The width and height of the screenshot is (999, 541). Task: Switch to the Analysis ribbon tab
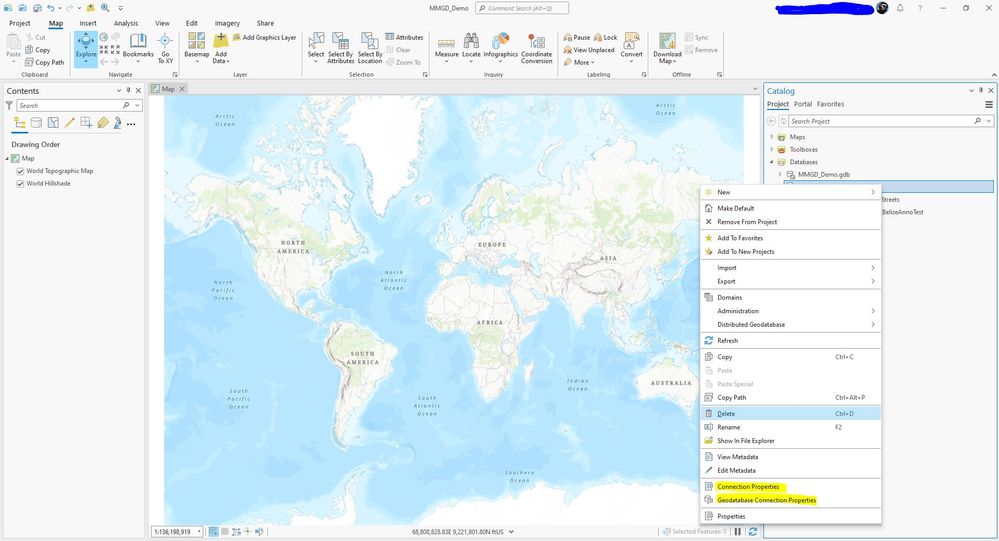[x=126, y=23]
